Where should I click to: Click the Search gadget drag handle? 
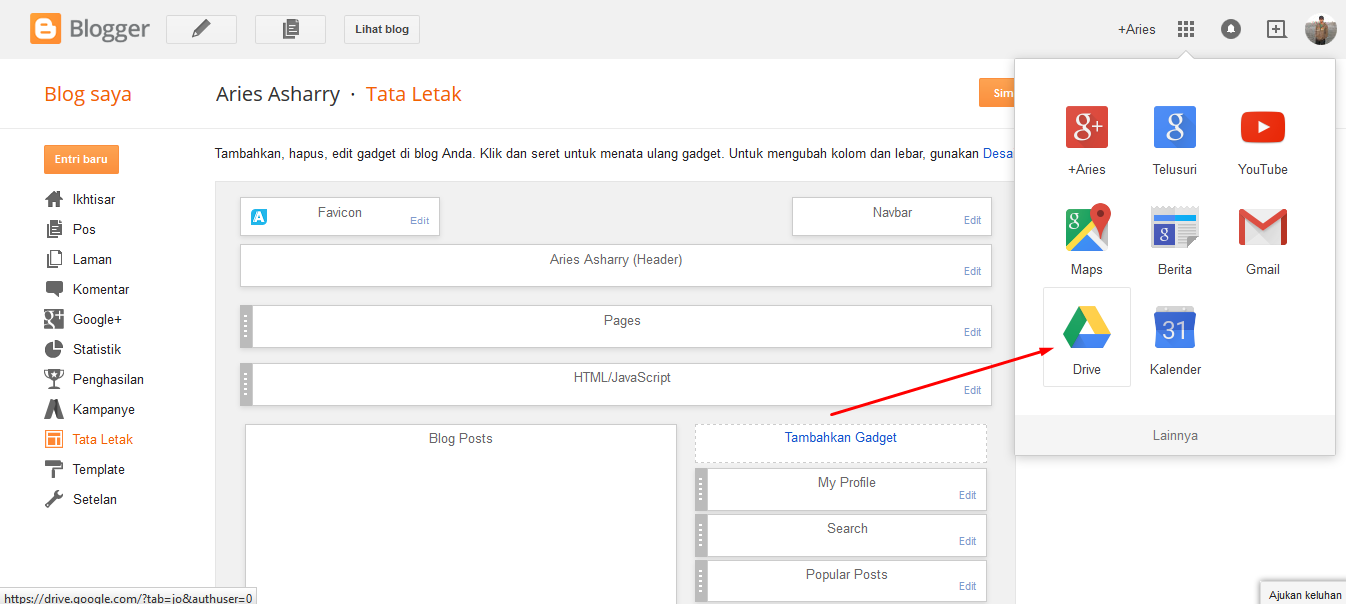(x=701, y=535)
